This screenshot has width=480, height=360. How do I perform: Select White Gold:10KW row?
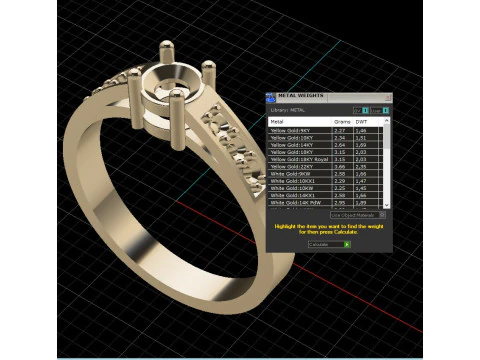[x=326, y=188]
